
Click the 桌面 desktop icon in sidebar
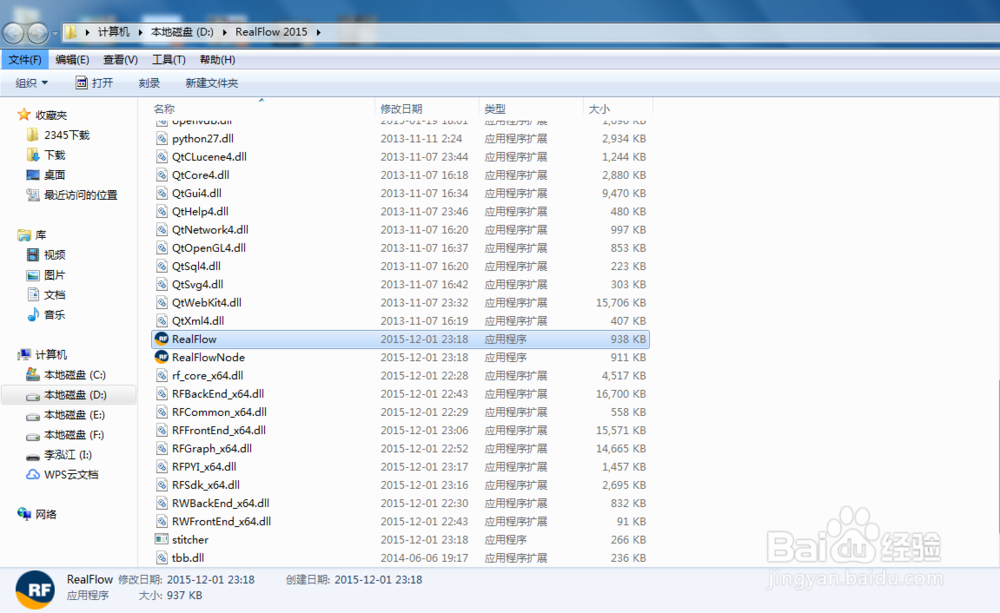coord(33,175)
